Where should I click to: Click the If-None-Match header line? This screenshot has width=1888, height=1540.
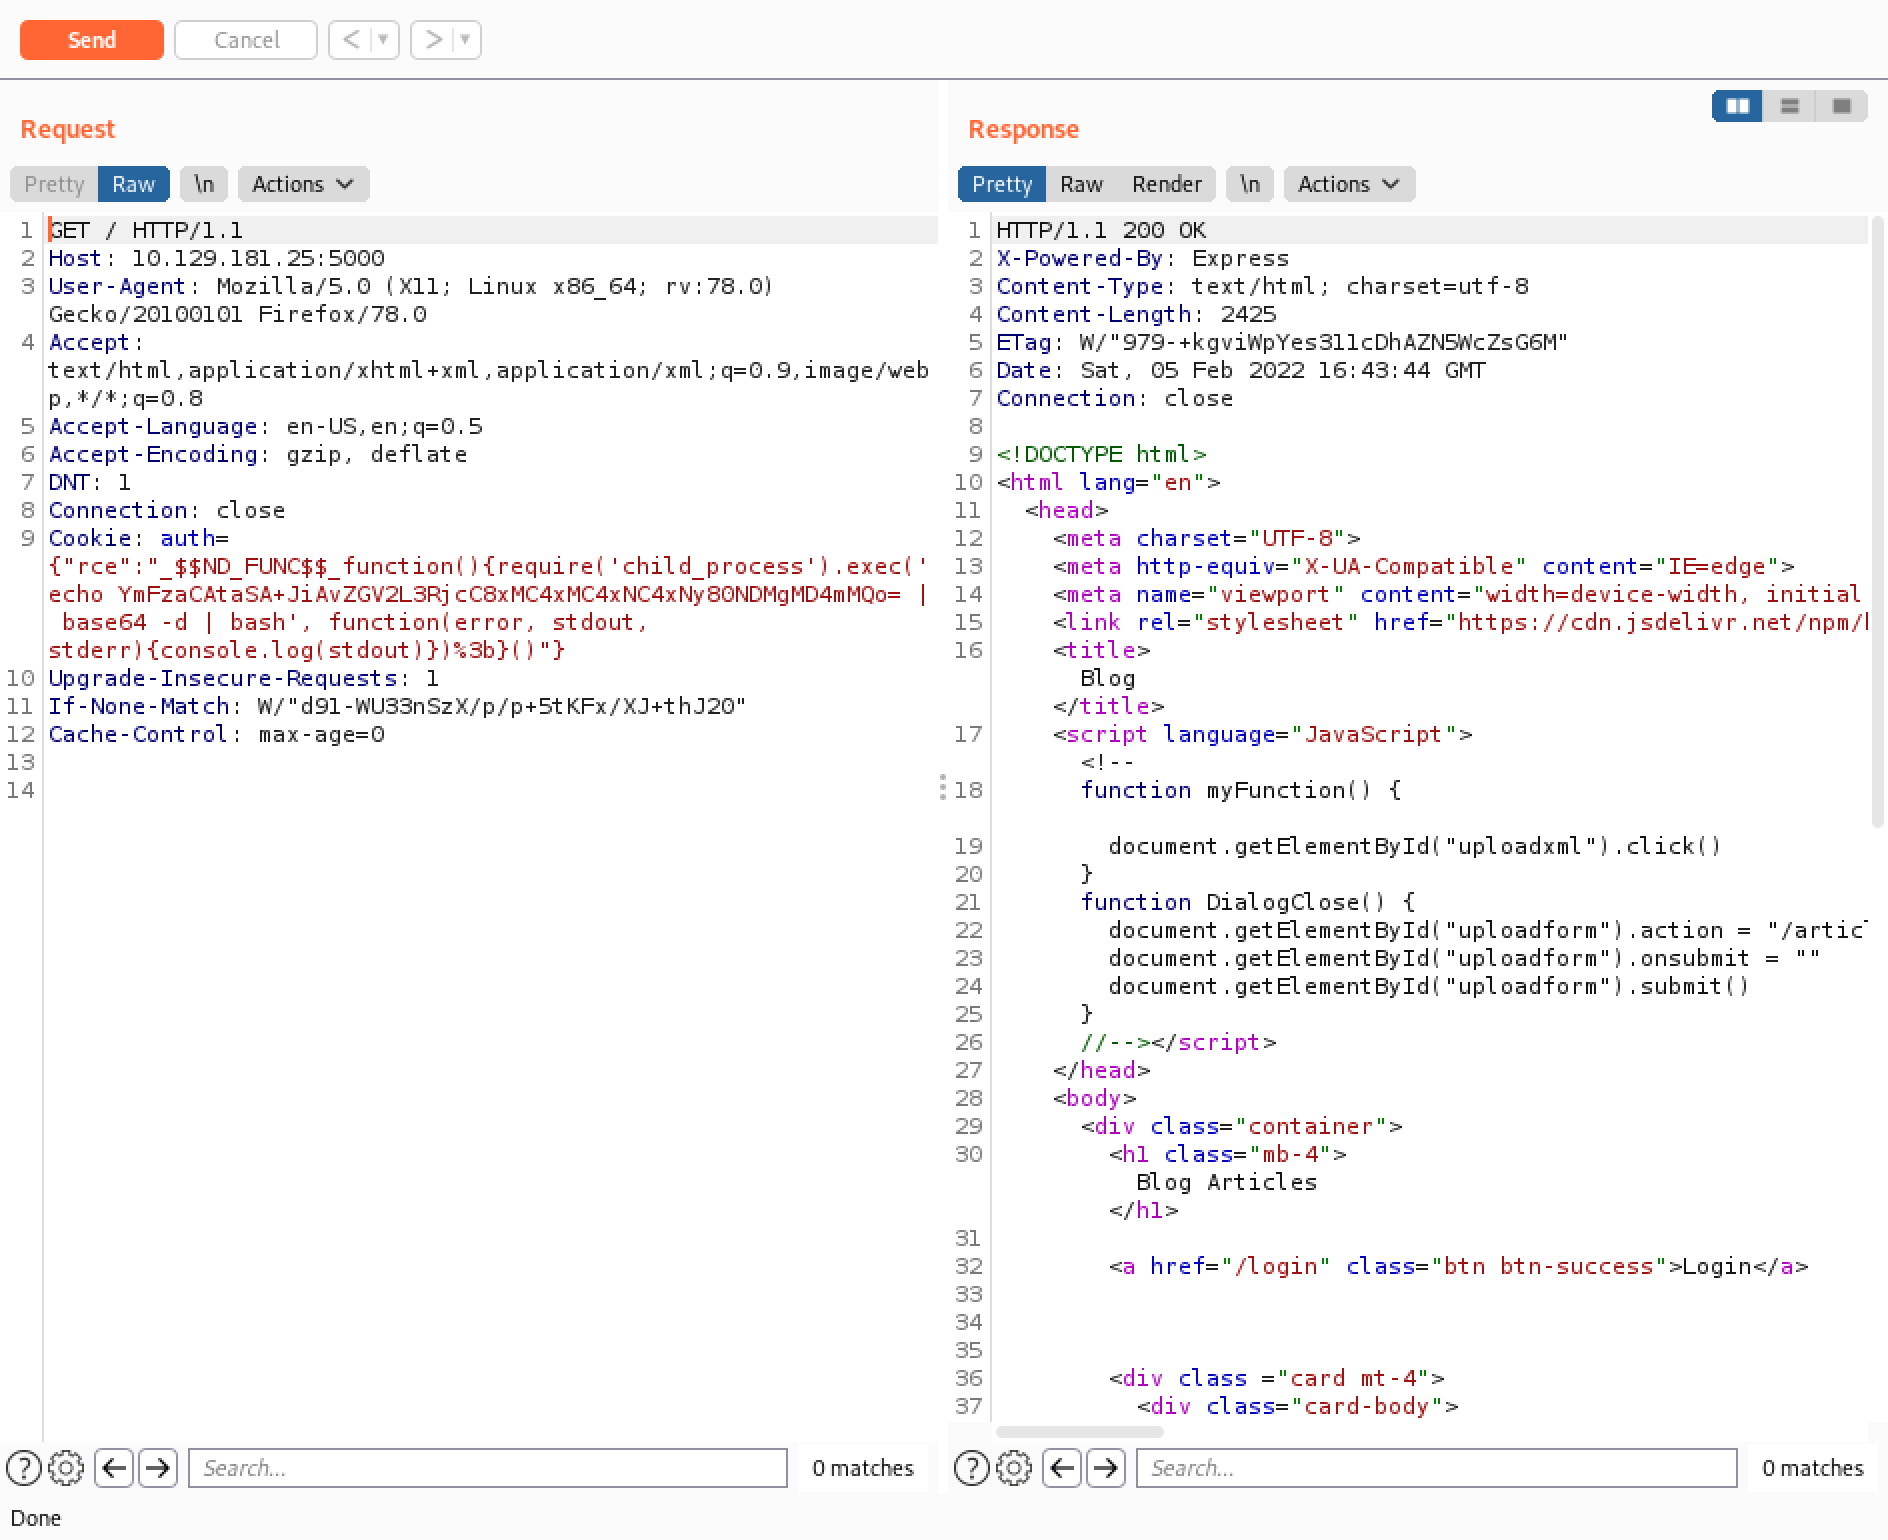pos(397,706)
